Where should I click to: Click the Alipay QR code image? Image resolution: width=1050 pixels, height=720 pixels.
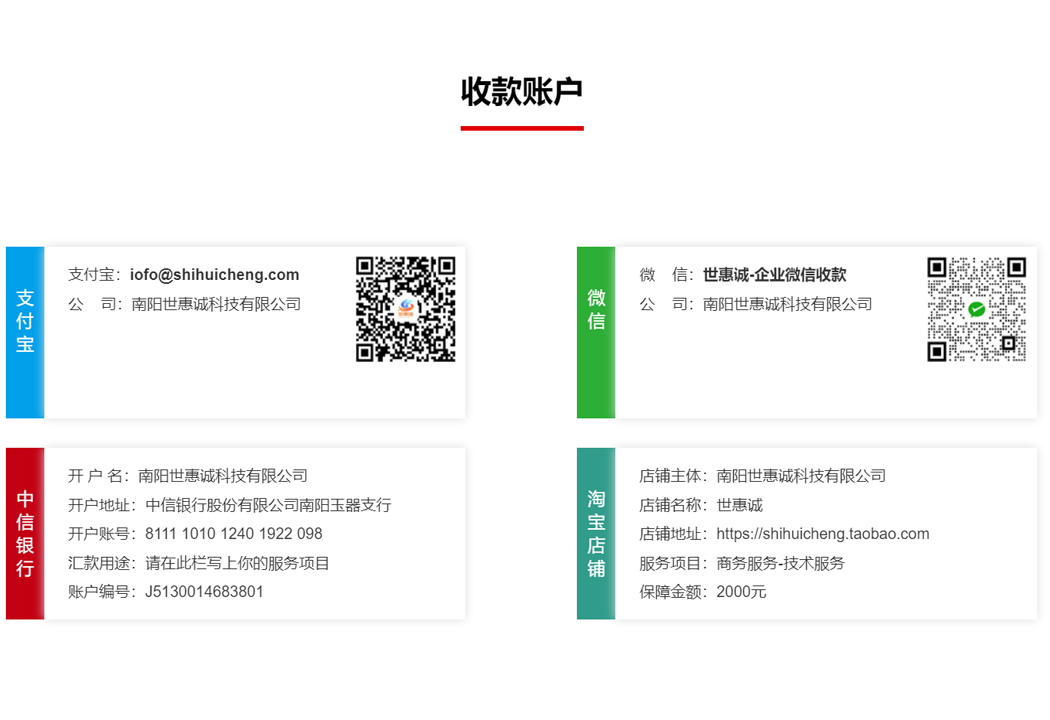point(406,309)
